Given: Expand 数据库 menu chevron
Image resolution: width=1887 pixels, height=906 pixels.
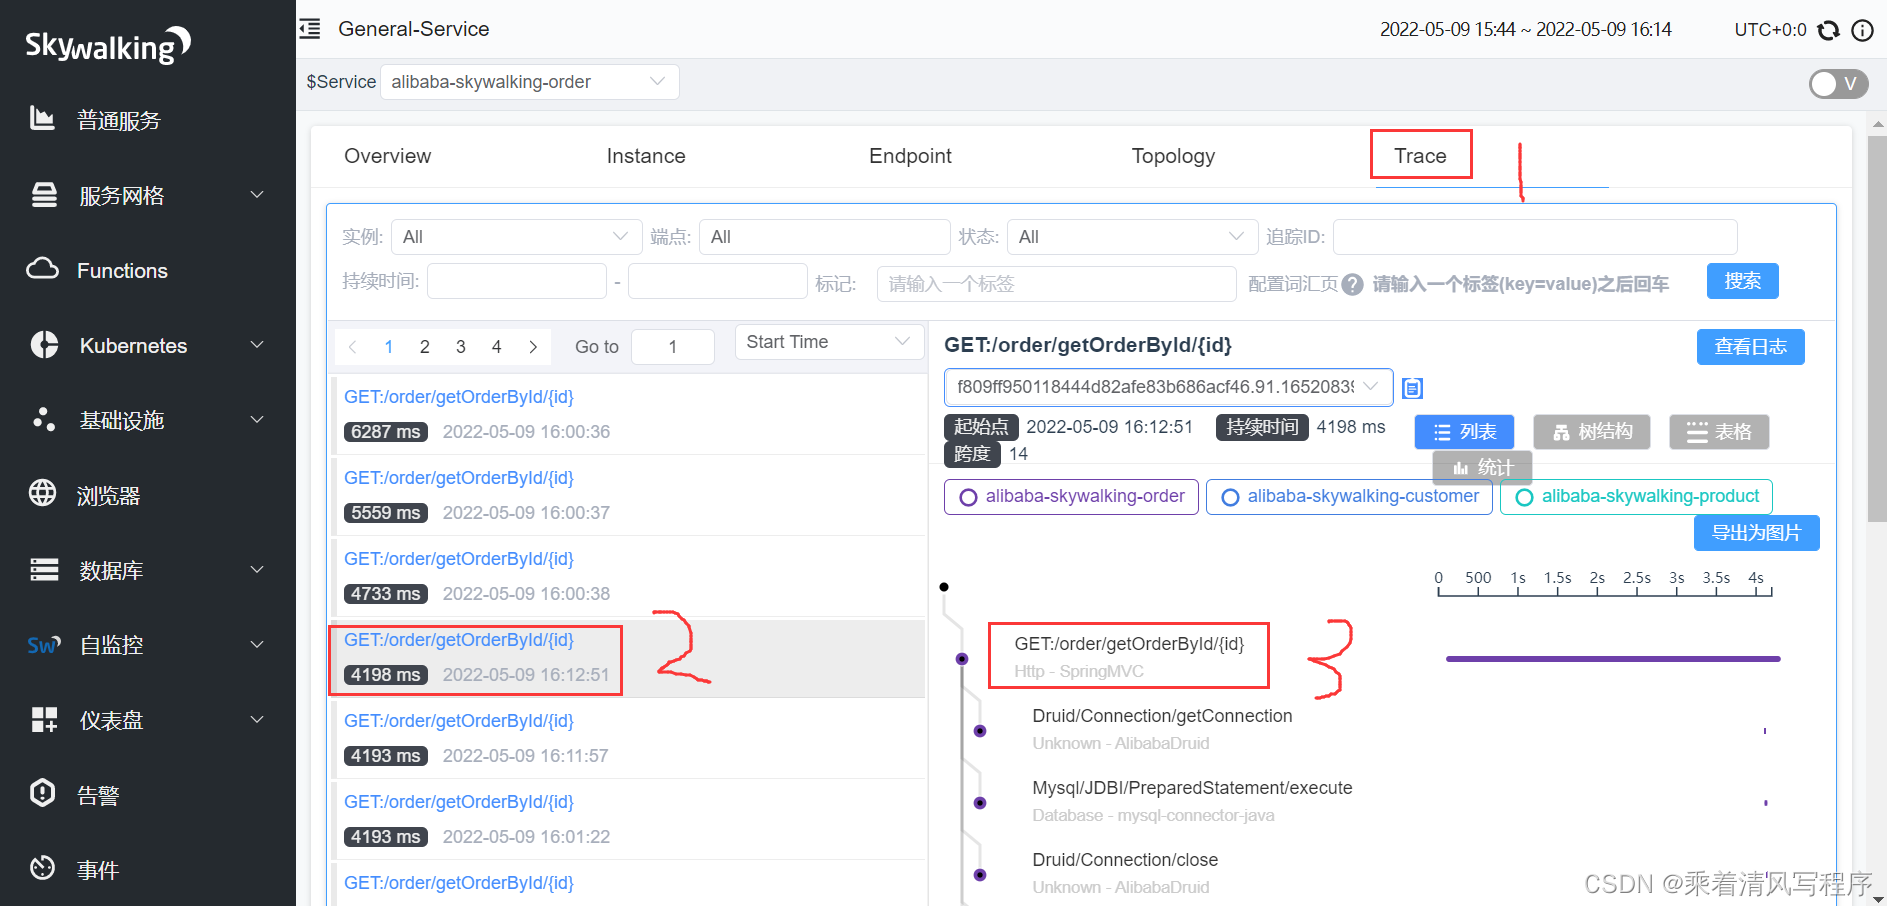Looking at the screenshot, I should [x=257, y=569].
